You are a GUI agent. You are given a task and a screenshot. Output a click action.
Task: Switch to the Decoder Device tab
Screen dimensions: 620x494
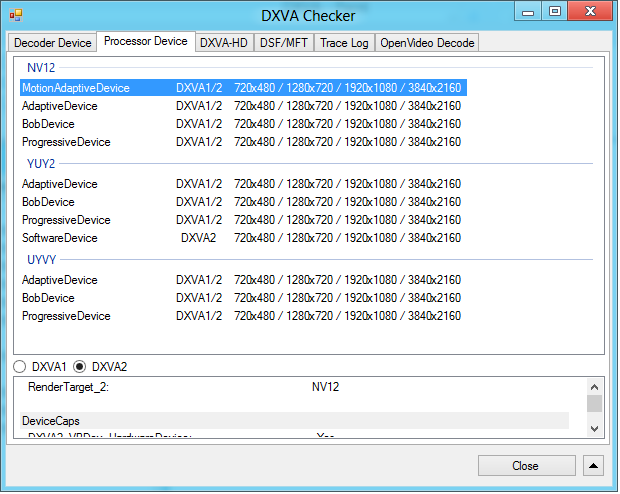52,43
